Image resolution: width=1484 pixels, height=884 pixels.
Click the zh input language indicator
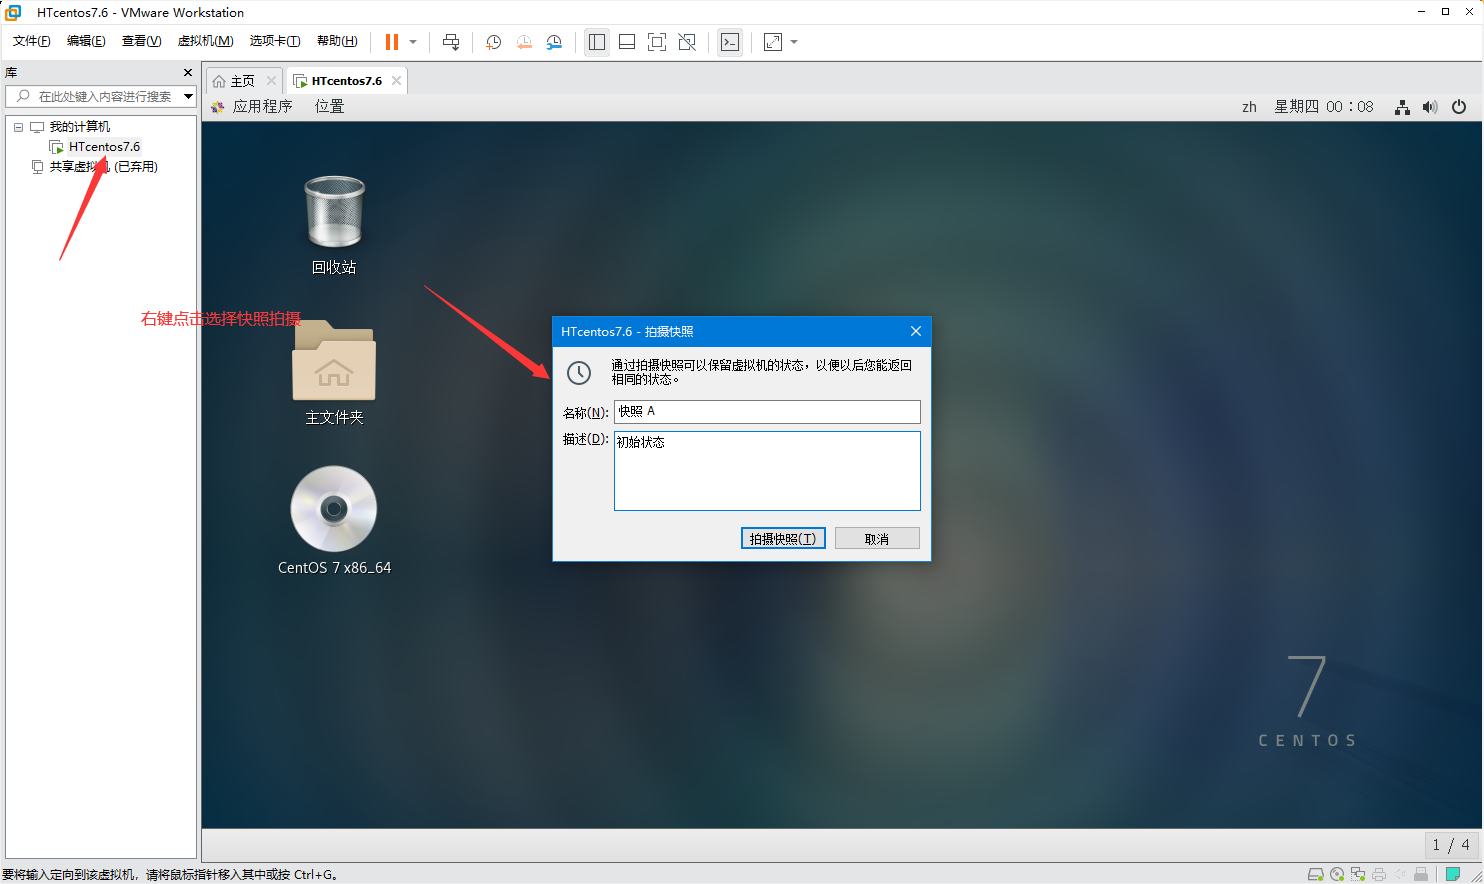1249,107
